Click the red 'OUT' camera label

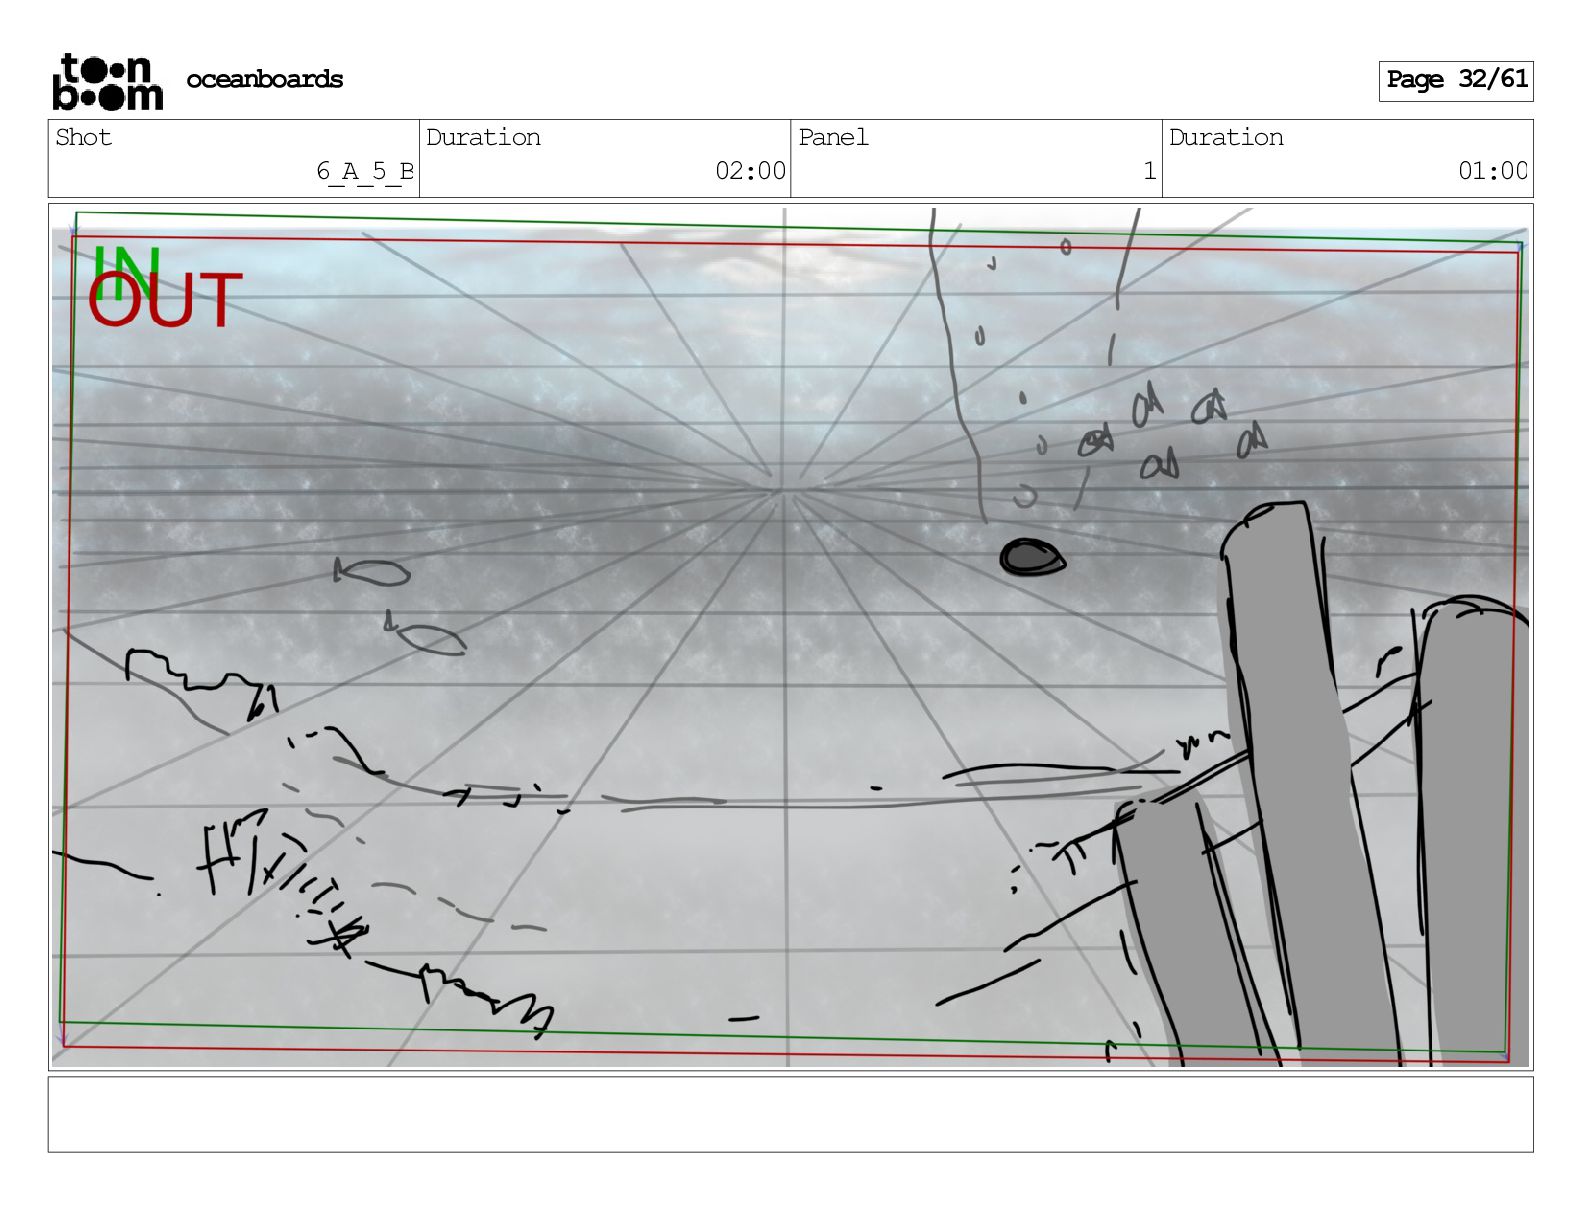165,301
